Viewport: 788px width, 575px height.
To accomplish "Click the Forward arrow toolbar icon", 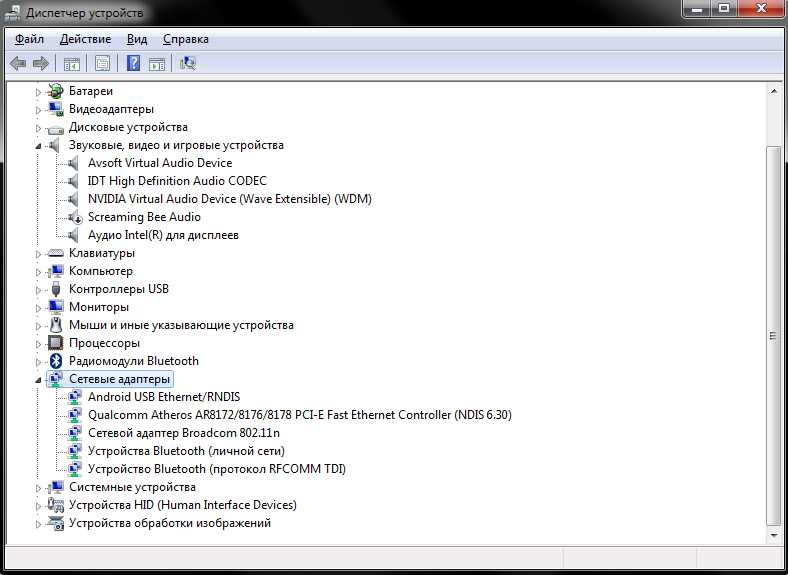I will (41, 63).
